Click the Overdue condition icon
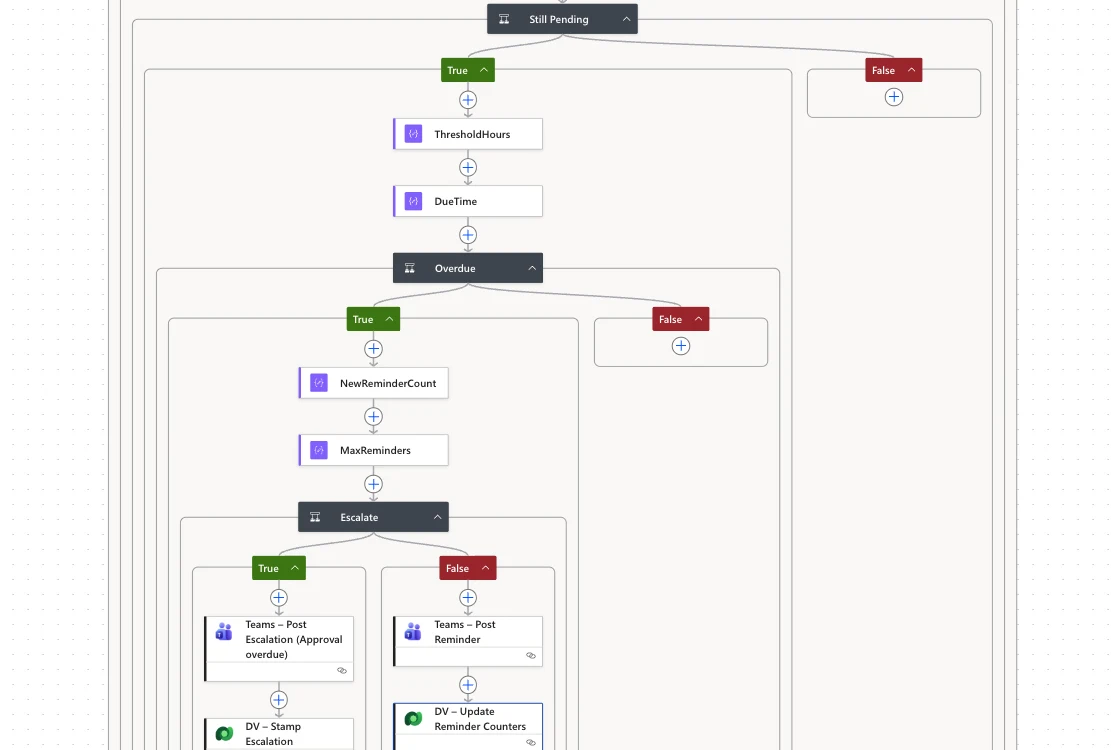Screen dimensions: 1111x750 410,268
